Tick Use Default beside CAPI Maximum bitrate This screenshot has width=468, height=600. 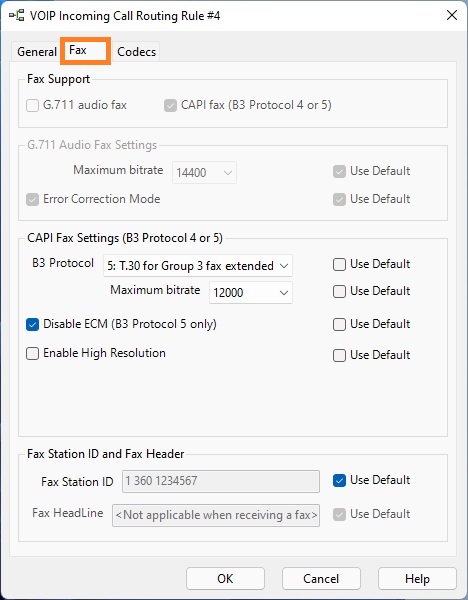point(339,292)
